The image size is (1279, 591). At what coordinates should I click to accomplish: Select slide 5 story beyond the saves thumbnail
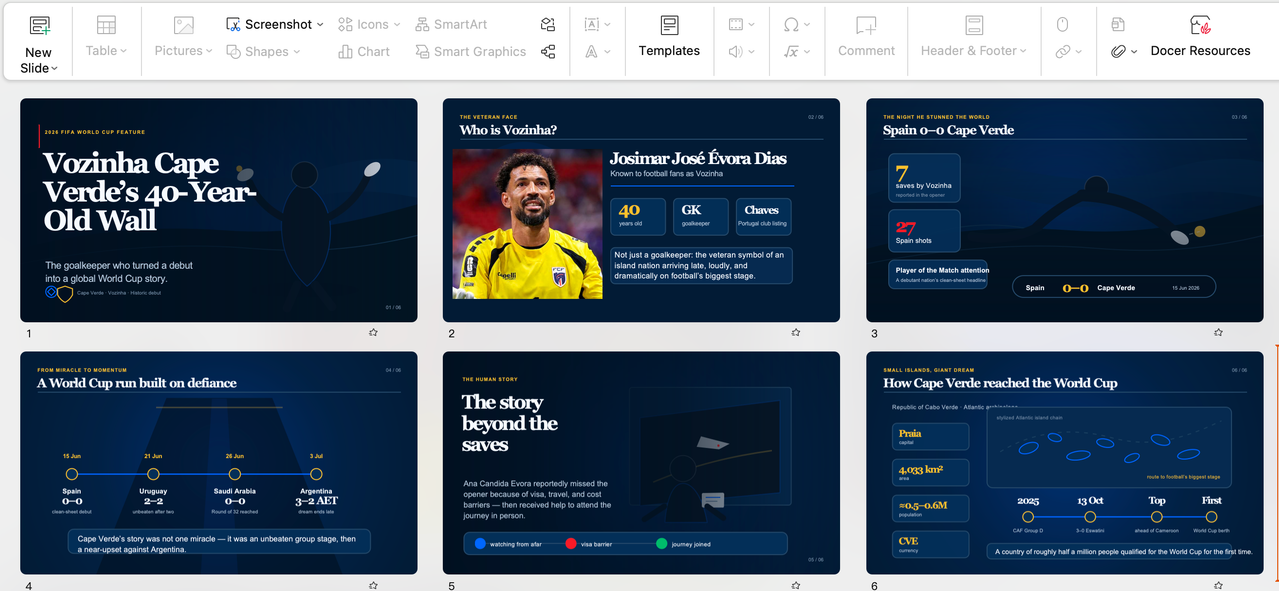coord(641,463)
